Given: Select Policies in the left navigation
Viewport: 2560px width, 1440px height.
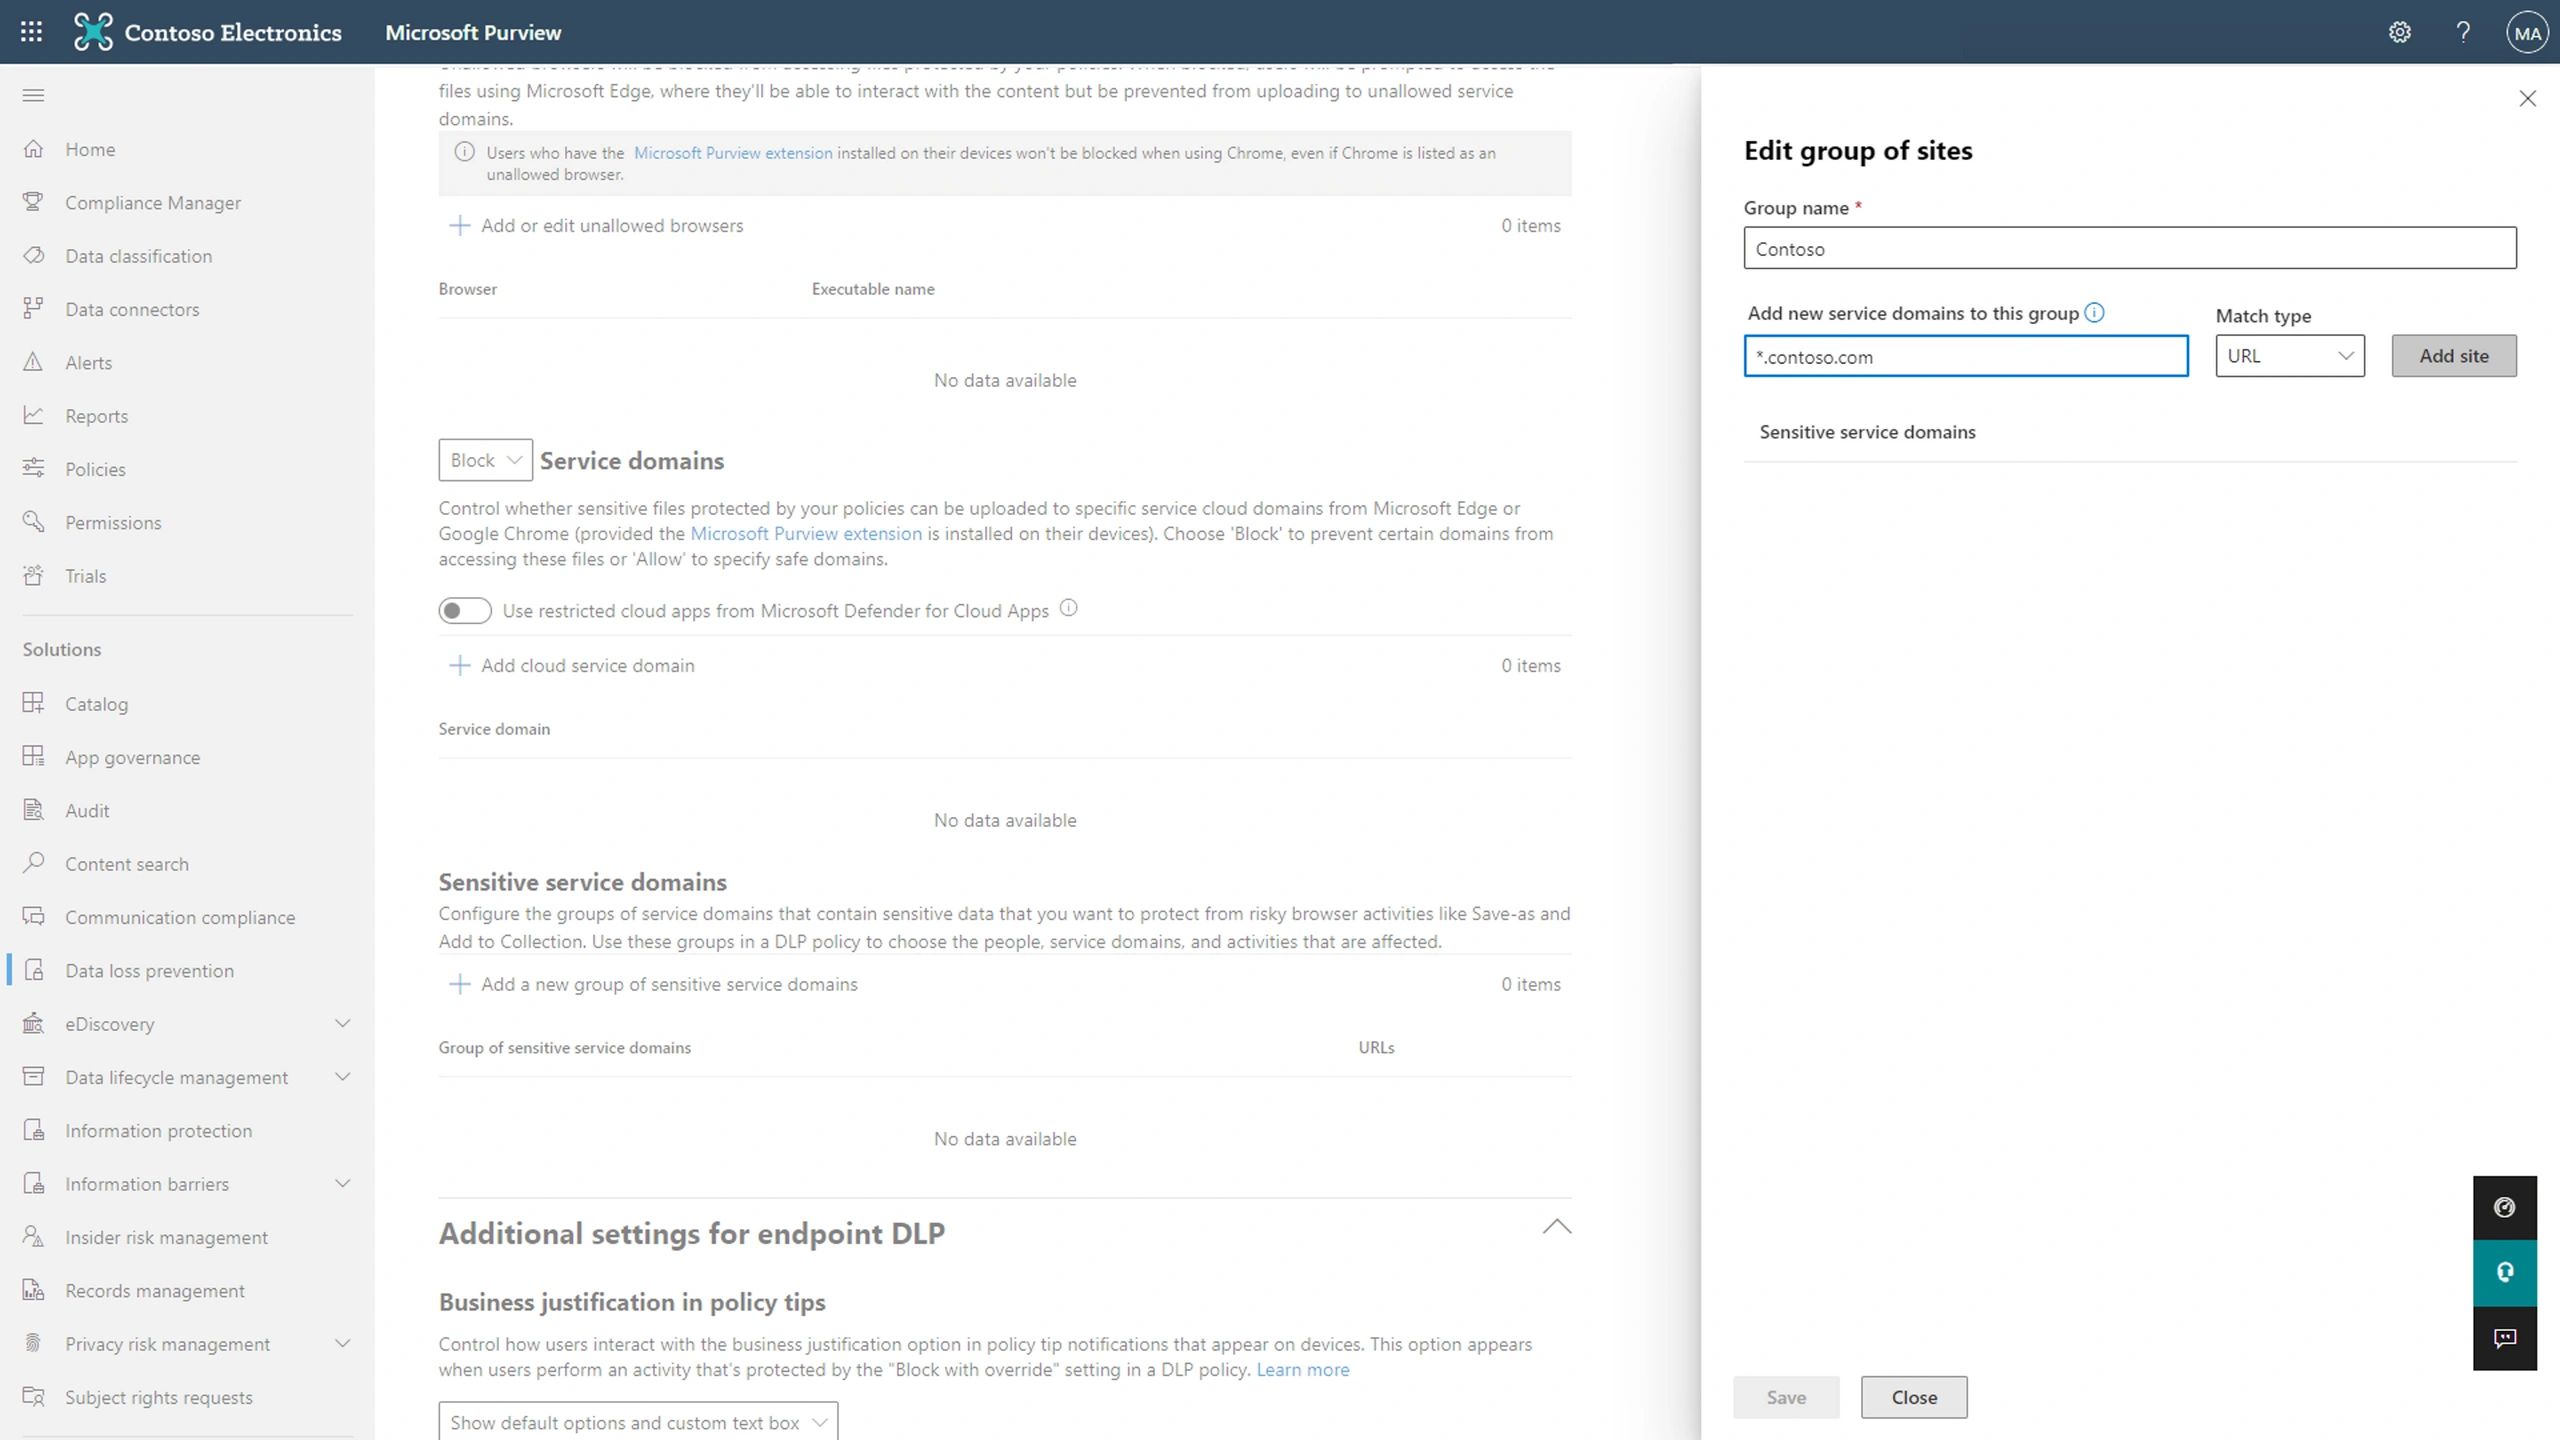Looking at the screenshot, I should tap(95, 469).
